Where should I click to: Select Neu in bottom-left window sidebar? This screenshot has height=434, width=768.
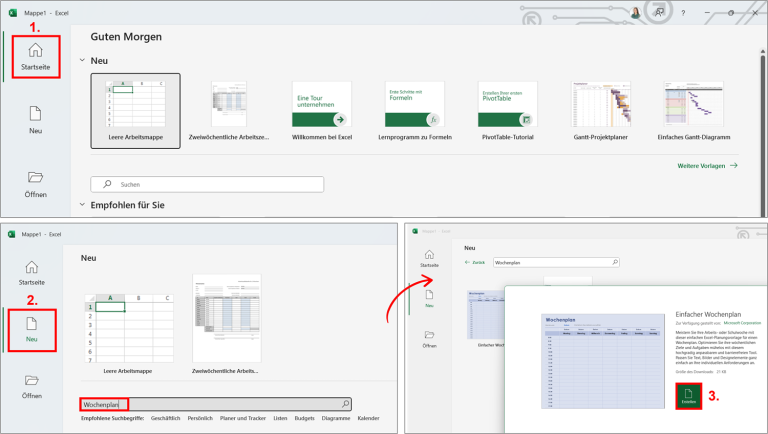31,330
